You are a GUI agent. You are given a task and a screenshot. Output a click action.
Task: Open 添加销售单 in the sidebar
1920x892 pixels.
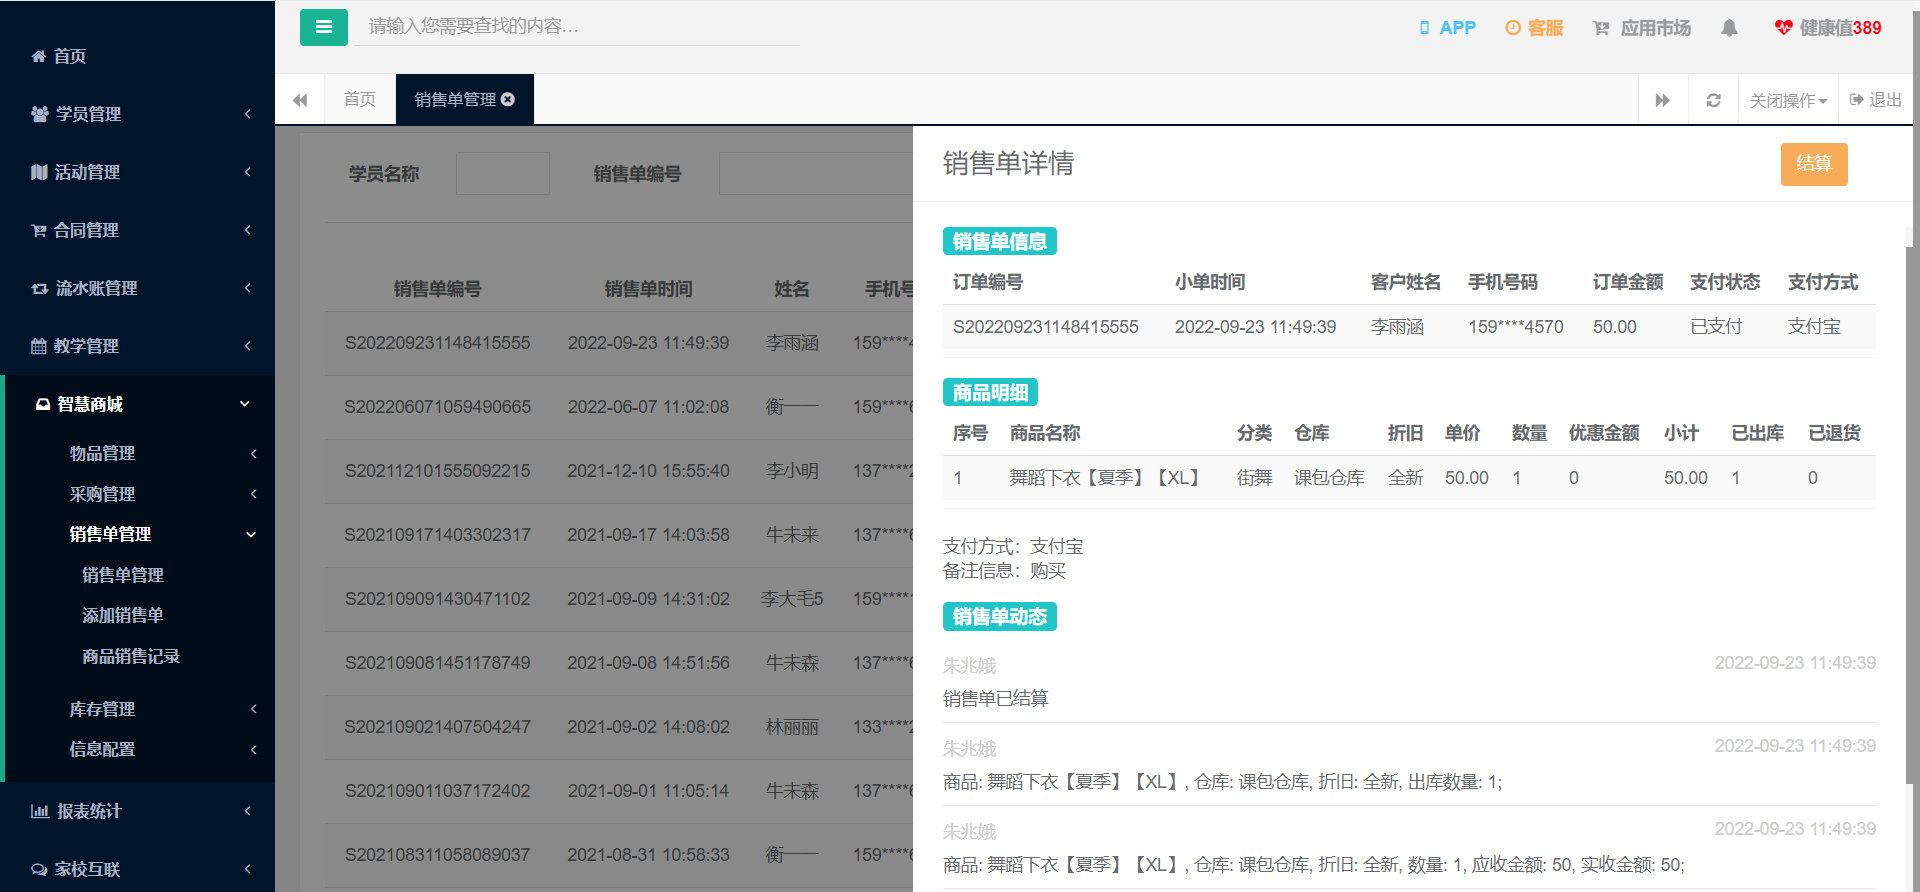123,615
